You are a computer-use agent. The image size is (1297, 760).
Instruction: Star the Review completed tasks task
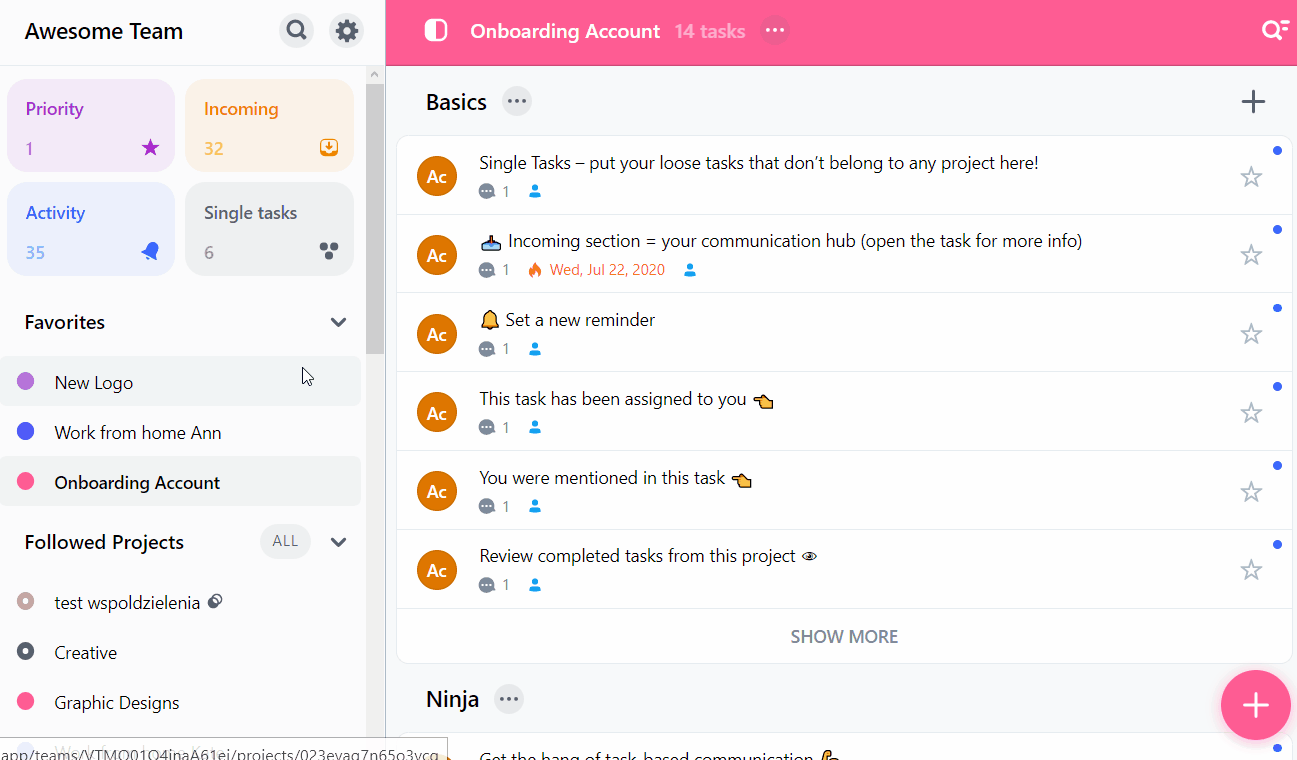1251,570
